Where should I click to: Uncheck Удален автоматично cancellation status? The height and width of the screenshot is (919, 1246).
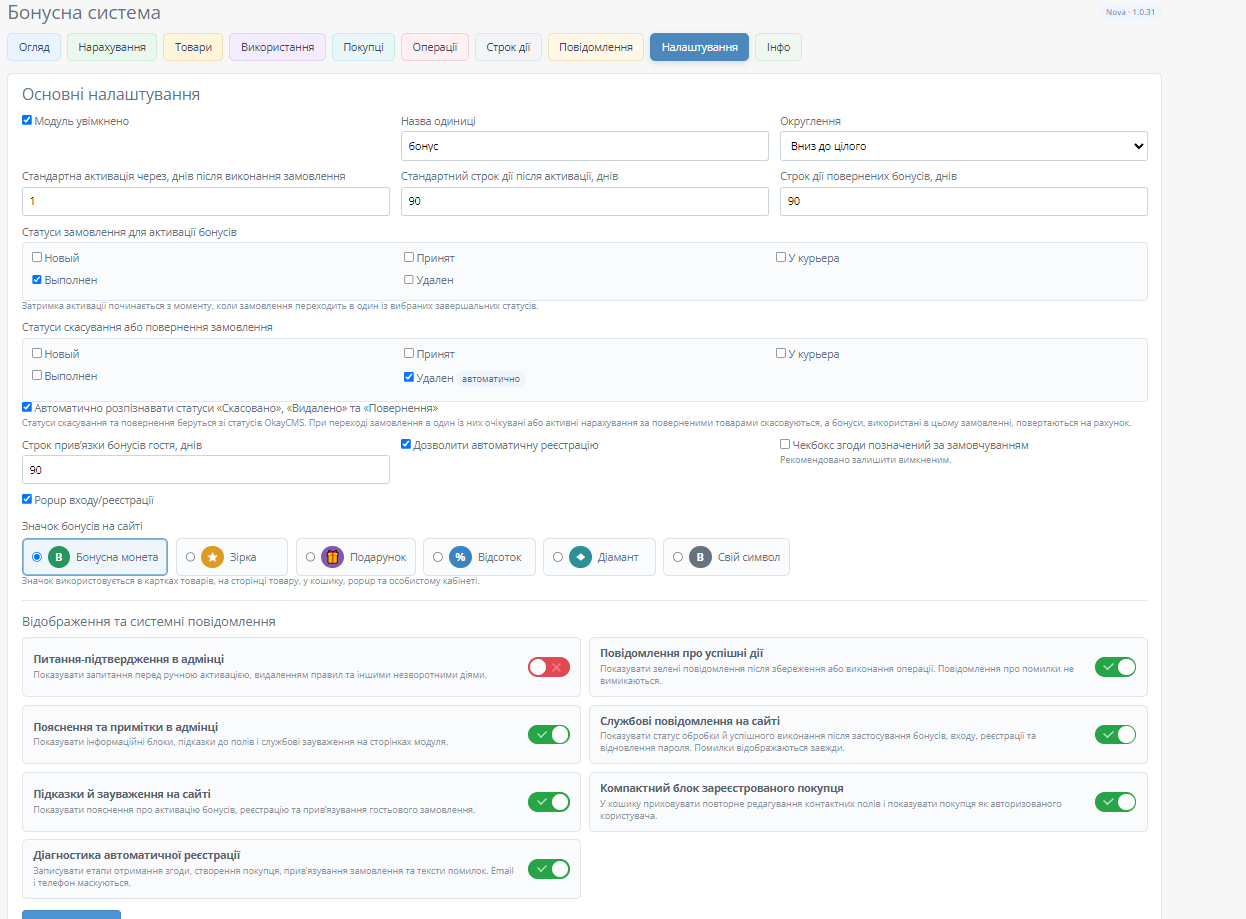tap(409, 377)
